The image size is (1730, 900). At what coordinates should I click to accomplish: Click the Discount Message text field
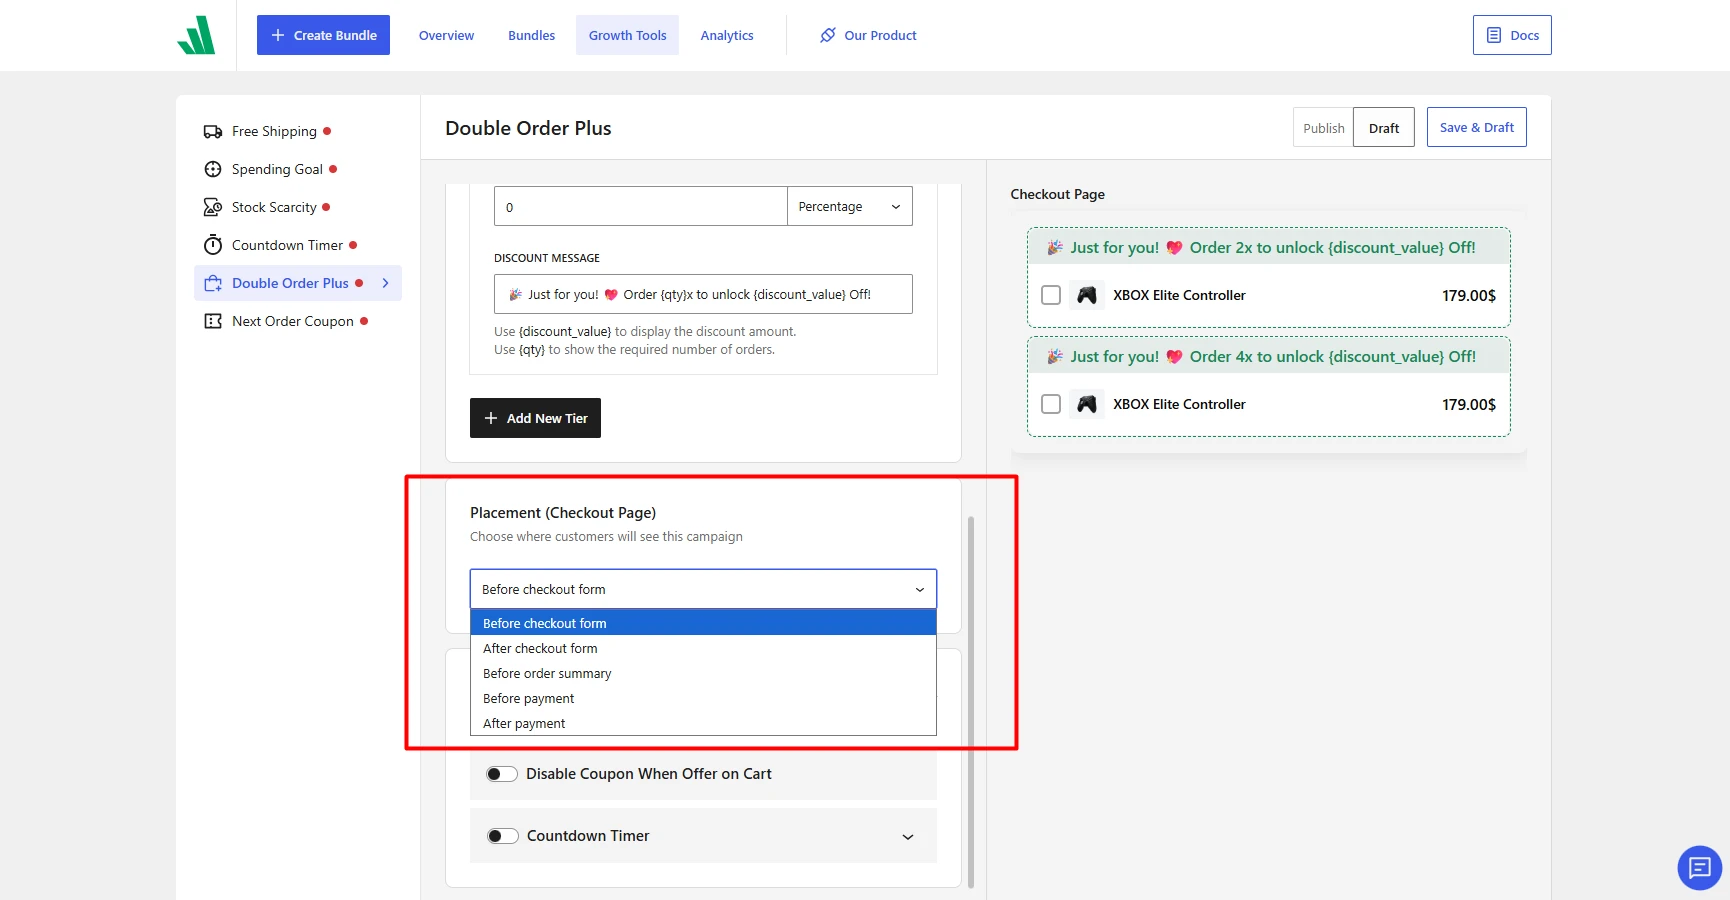click(703, 294)
